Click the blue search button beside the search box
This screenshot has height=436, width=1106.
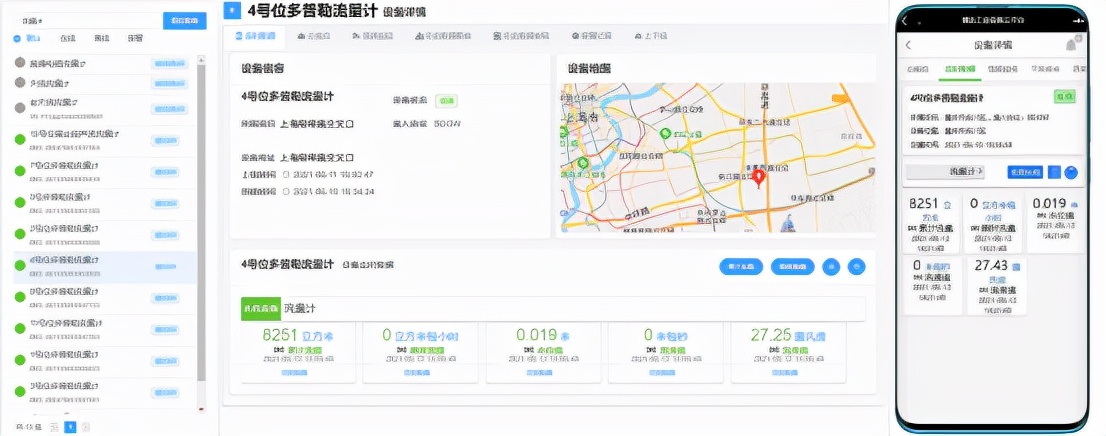185,21
